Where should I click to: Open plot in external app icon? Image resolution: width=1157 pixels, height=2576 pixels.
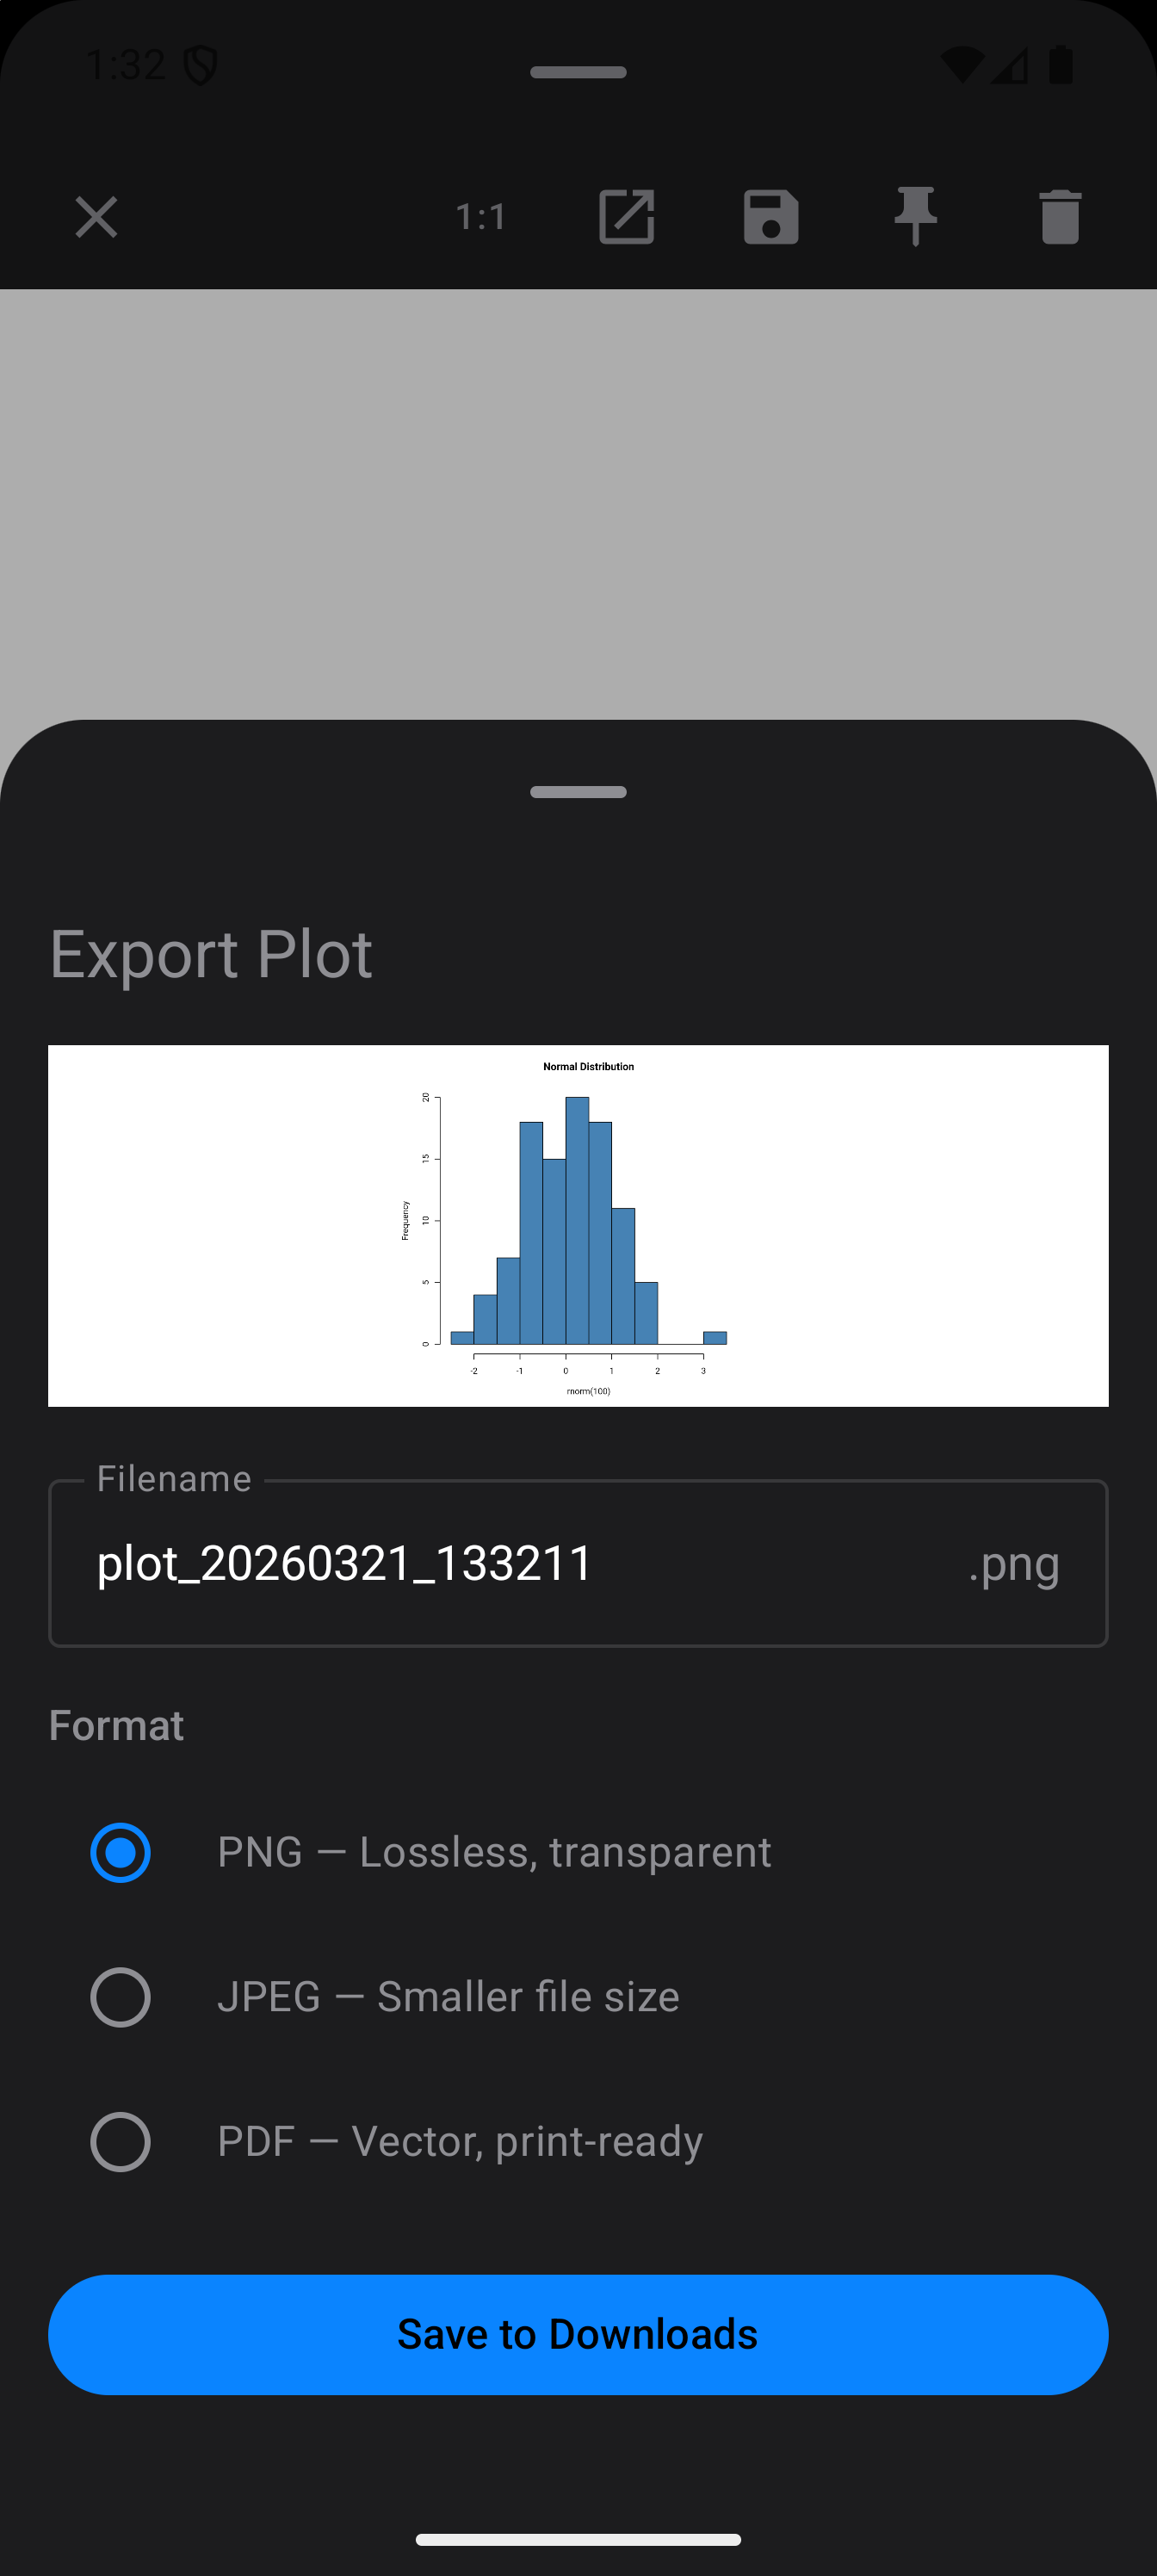626,217
